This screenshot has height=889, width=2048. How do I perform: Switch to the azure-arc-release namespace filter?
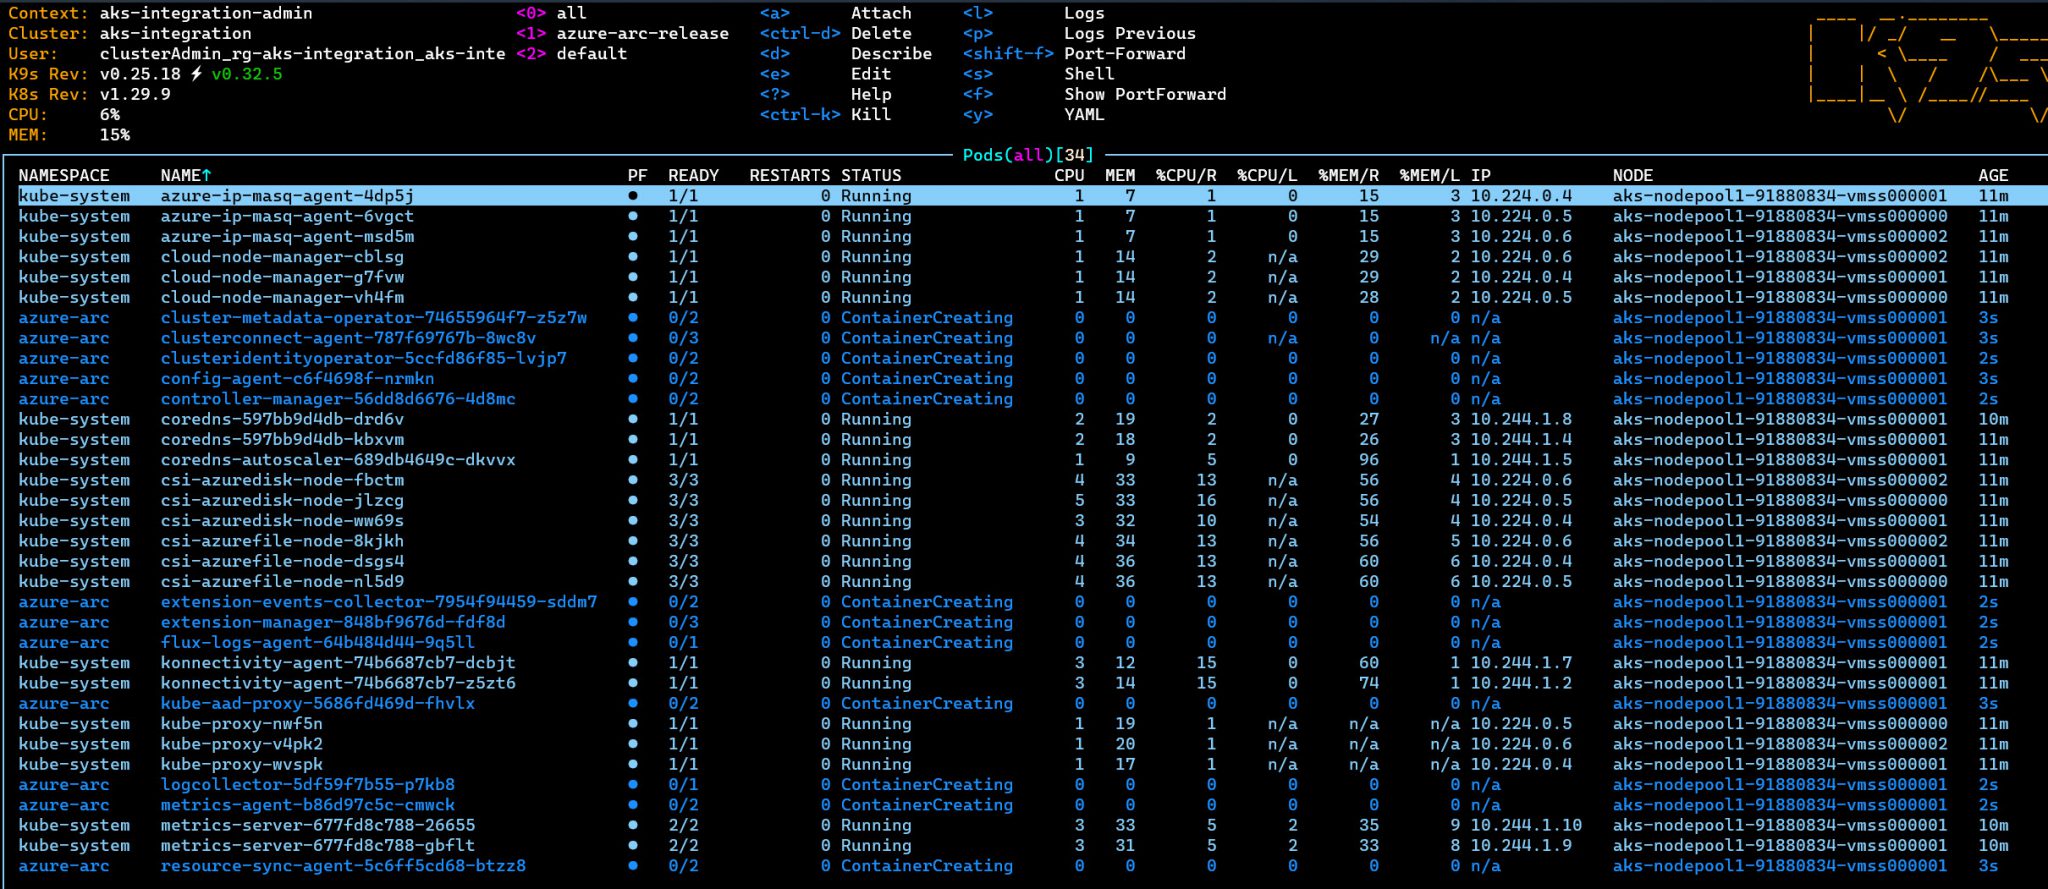642,33
